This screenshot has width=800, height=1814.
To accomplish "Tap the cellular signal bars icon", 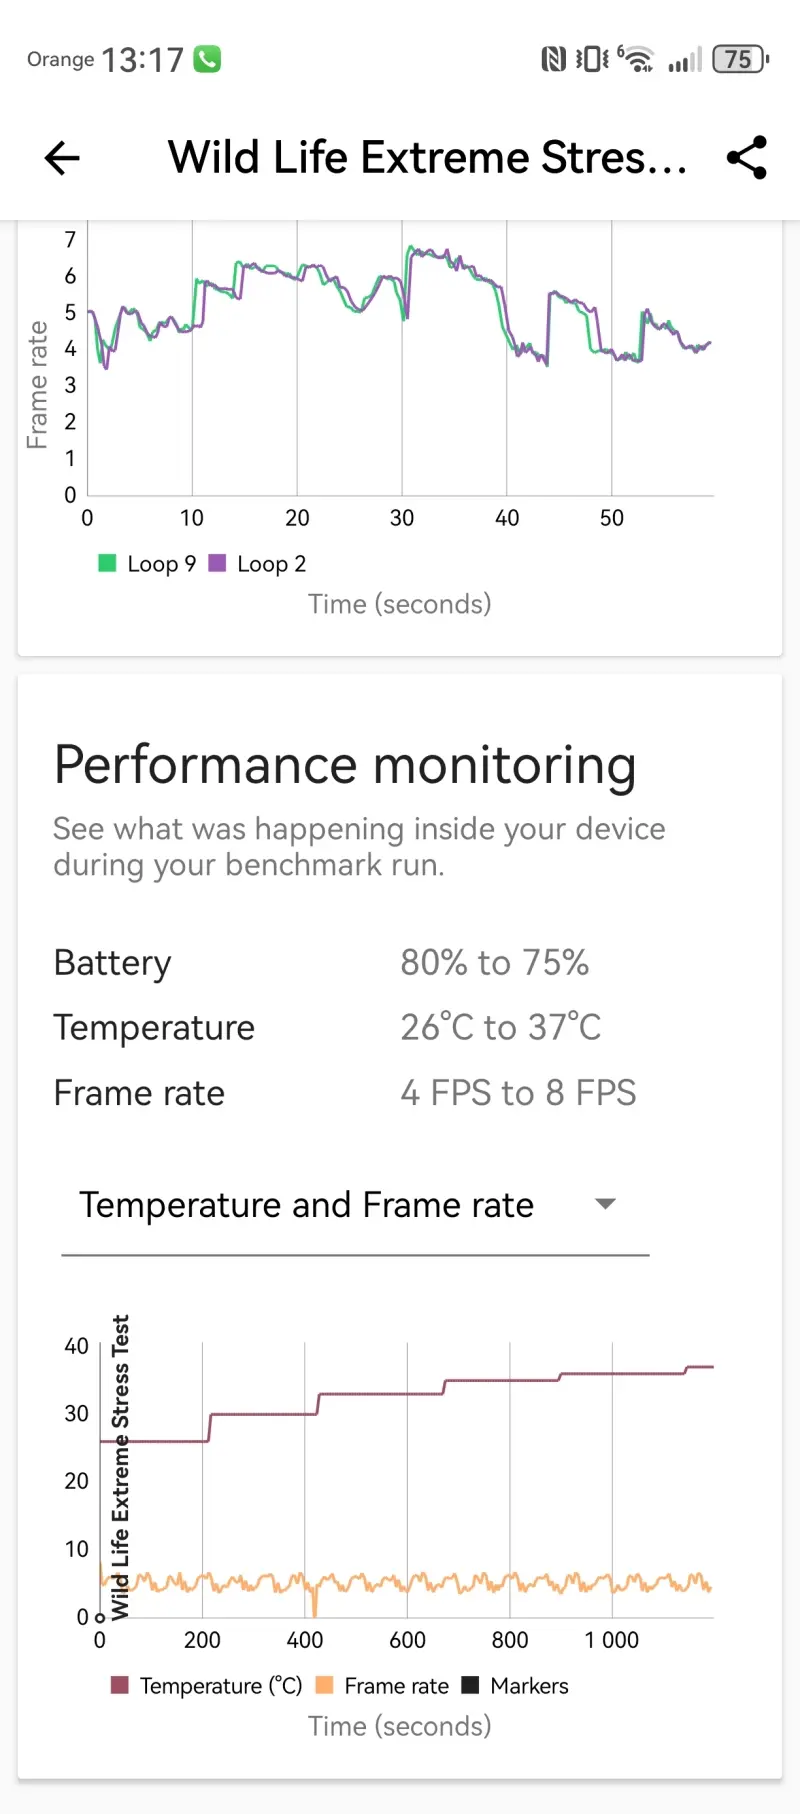I will coord(685,60).
